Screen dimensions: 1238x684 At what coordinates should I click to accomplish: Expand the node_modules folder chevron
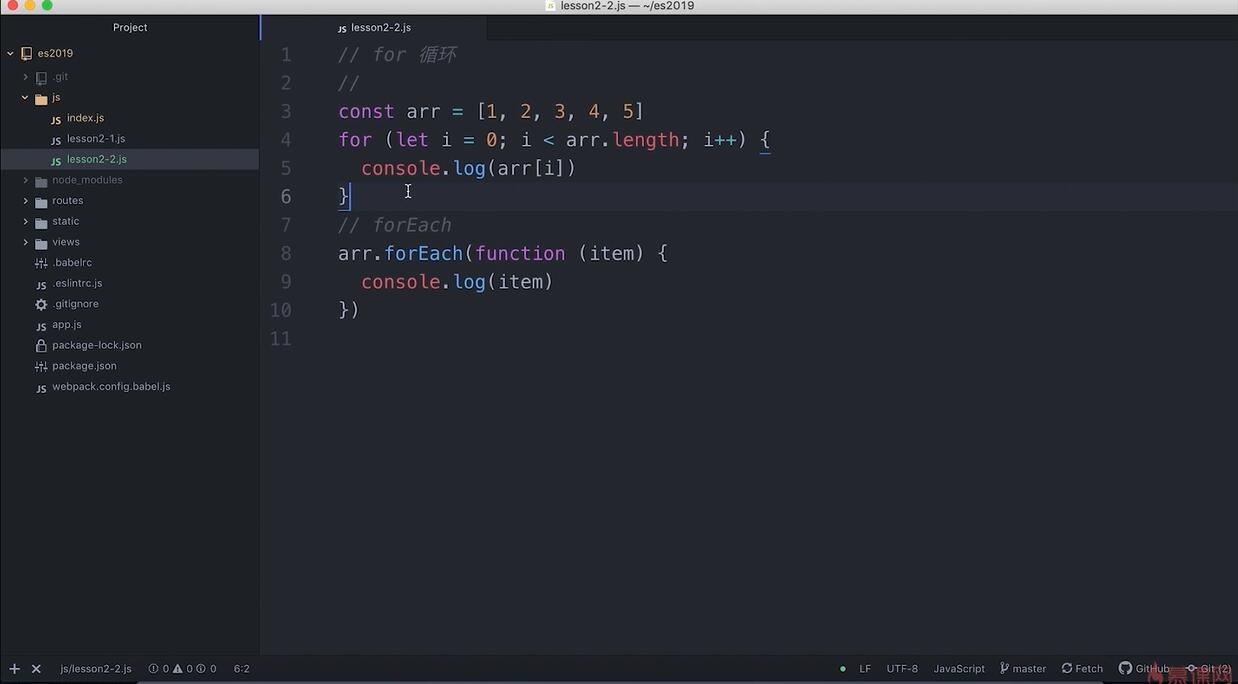click(25, 180)
